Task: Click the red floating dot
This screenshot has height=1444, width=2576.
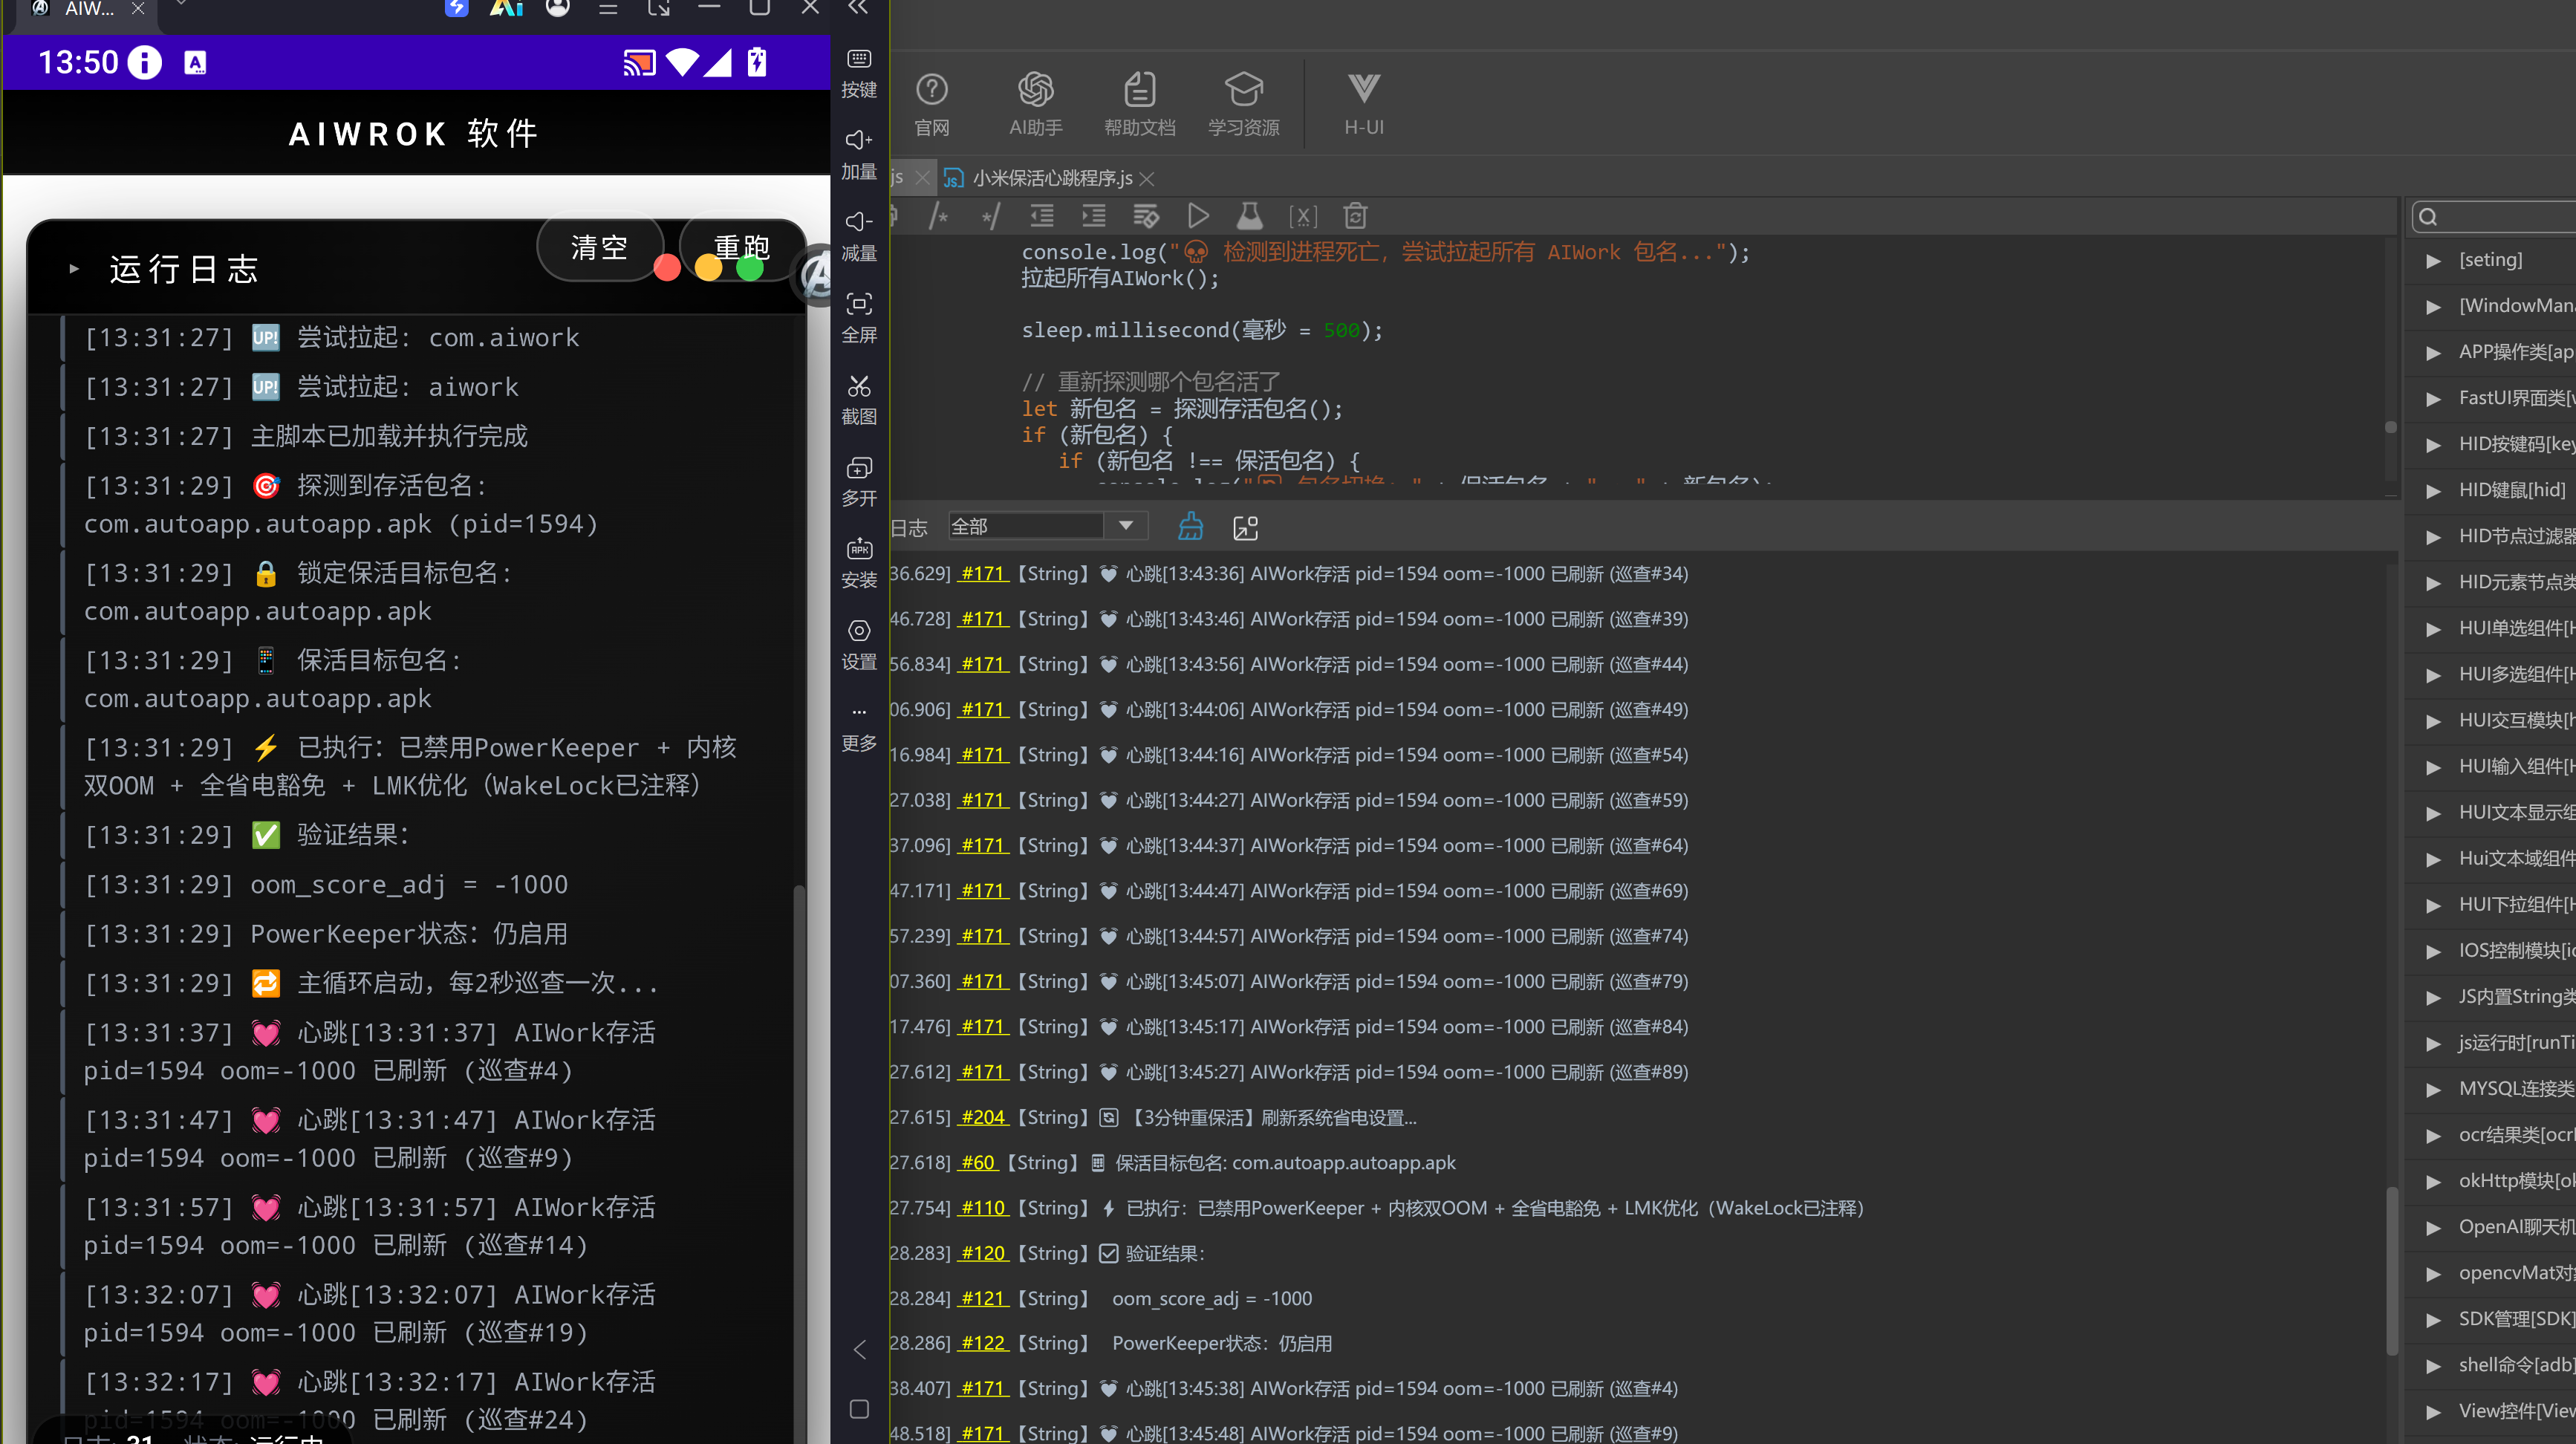Action: point(667,268)
